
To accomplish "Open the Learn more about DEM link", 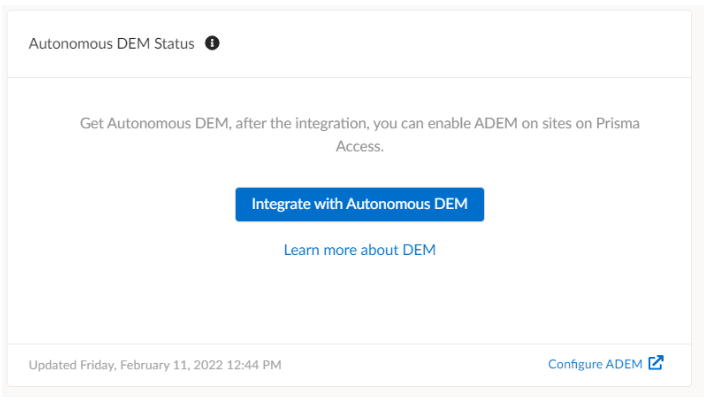I will coord(359,249).
